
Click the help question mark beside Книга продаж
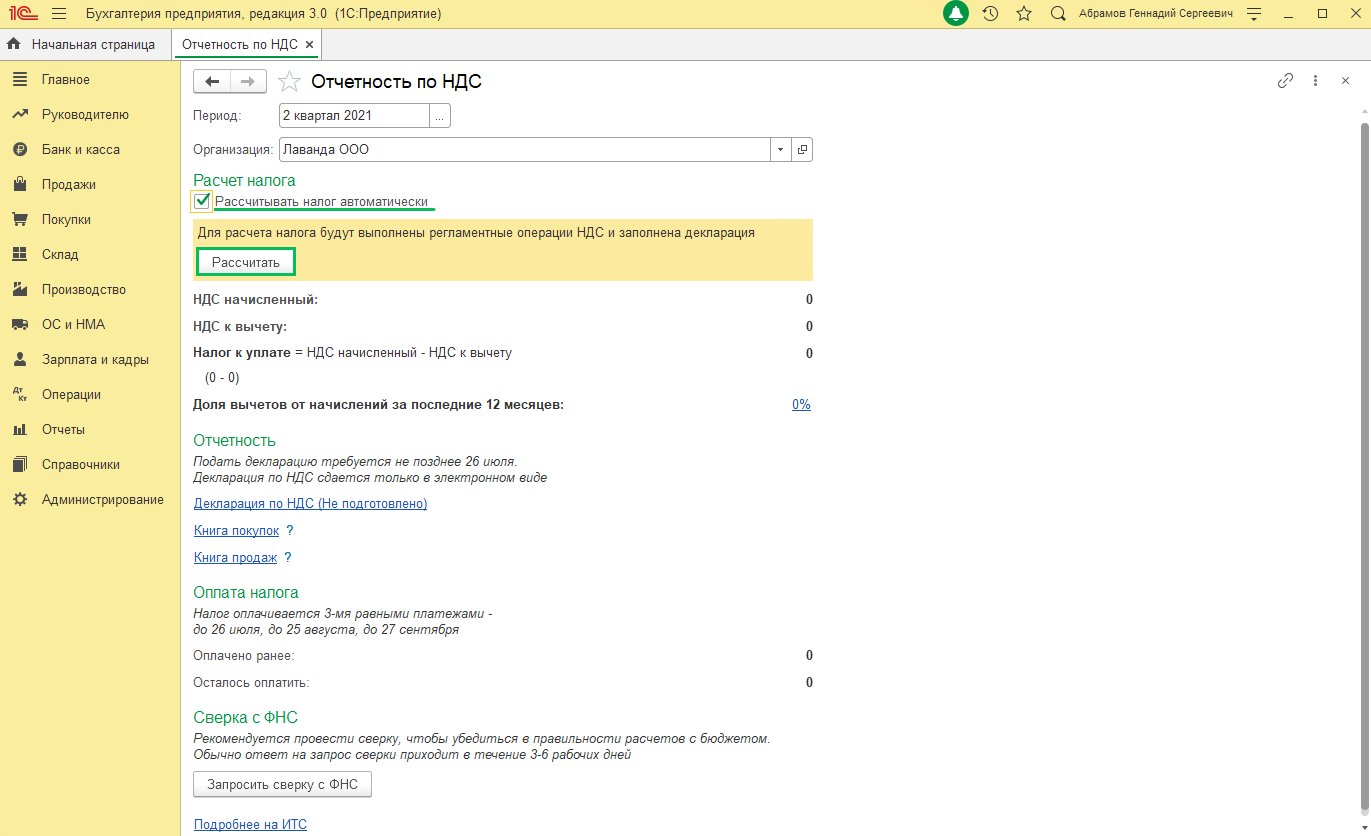(288, 558)
